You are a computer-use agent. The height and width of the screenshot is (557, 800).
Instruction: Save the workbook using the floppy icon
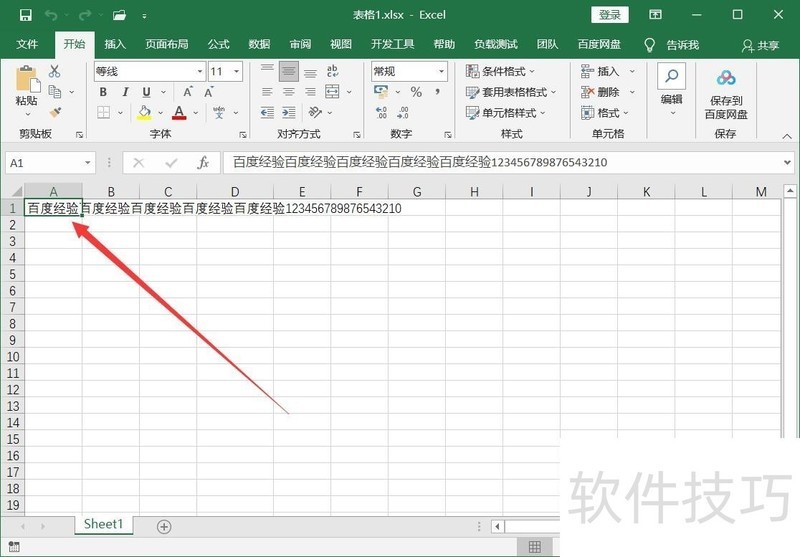(x=26, y=15)
